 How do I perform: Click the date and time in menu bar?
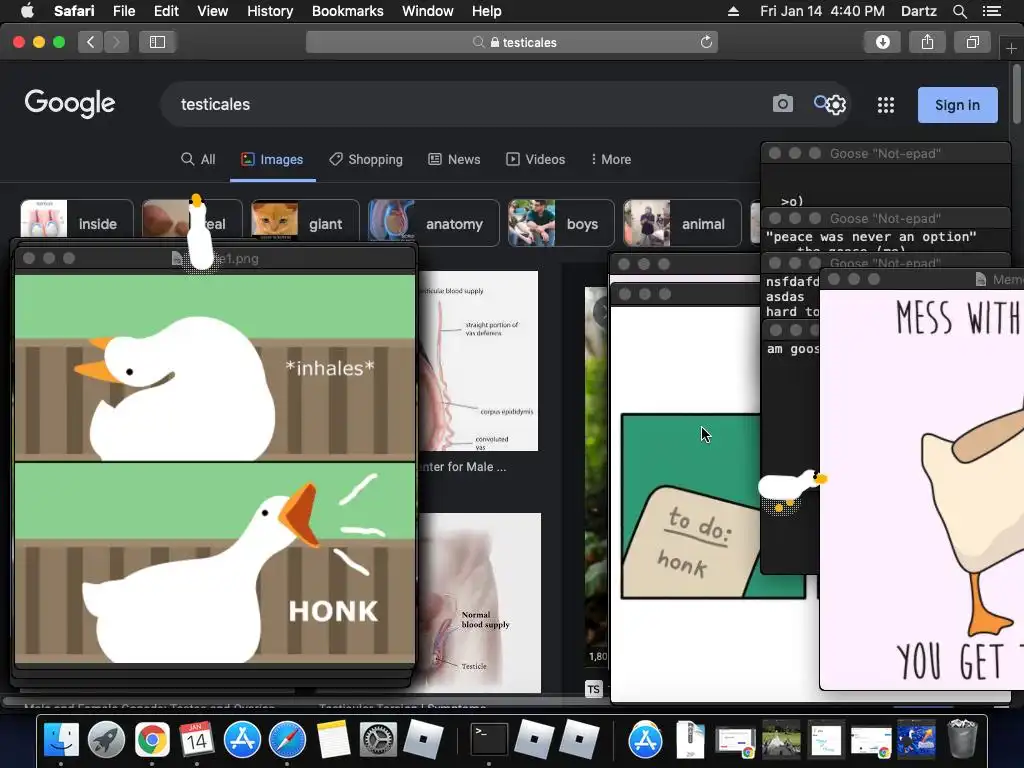click(822, 11)
